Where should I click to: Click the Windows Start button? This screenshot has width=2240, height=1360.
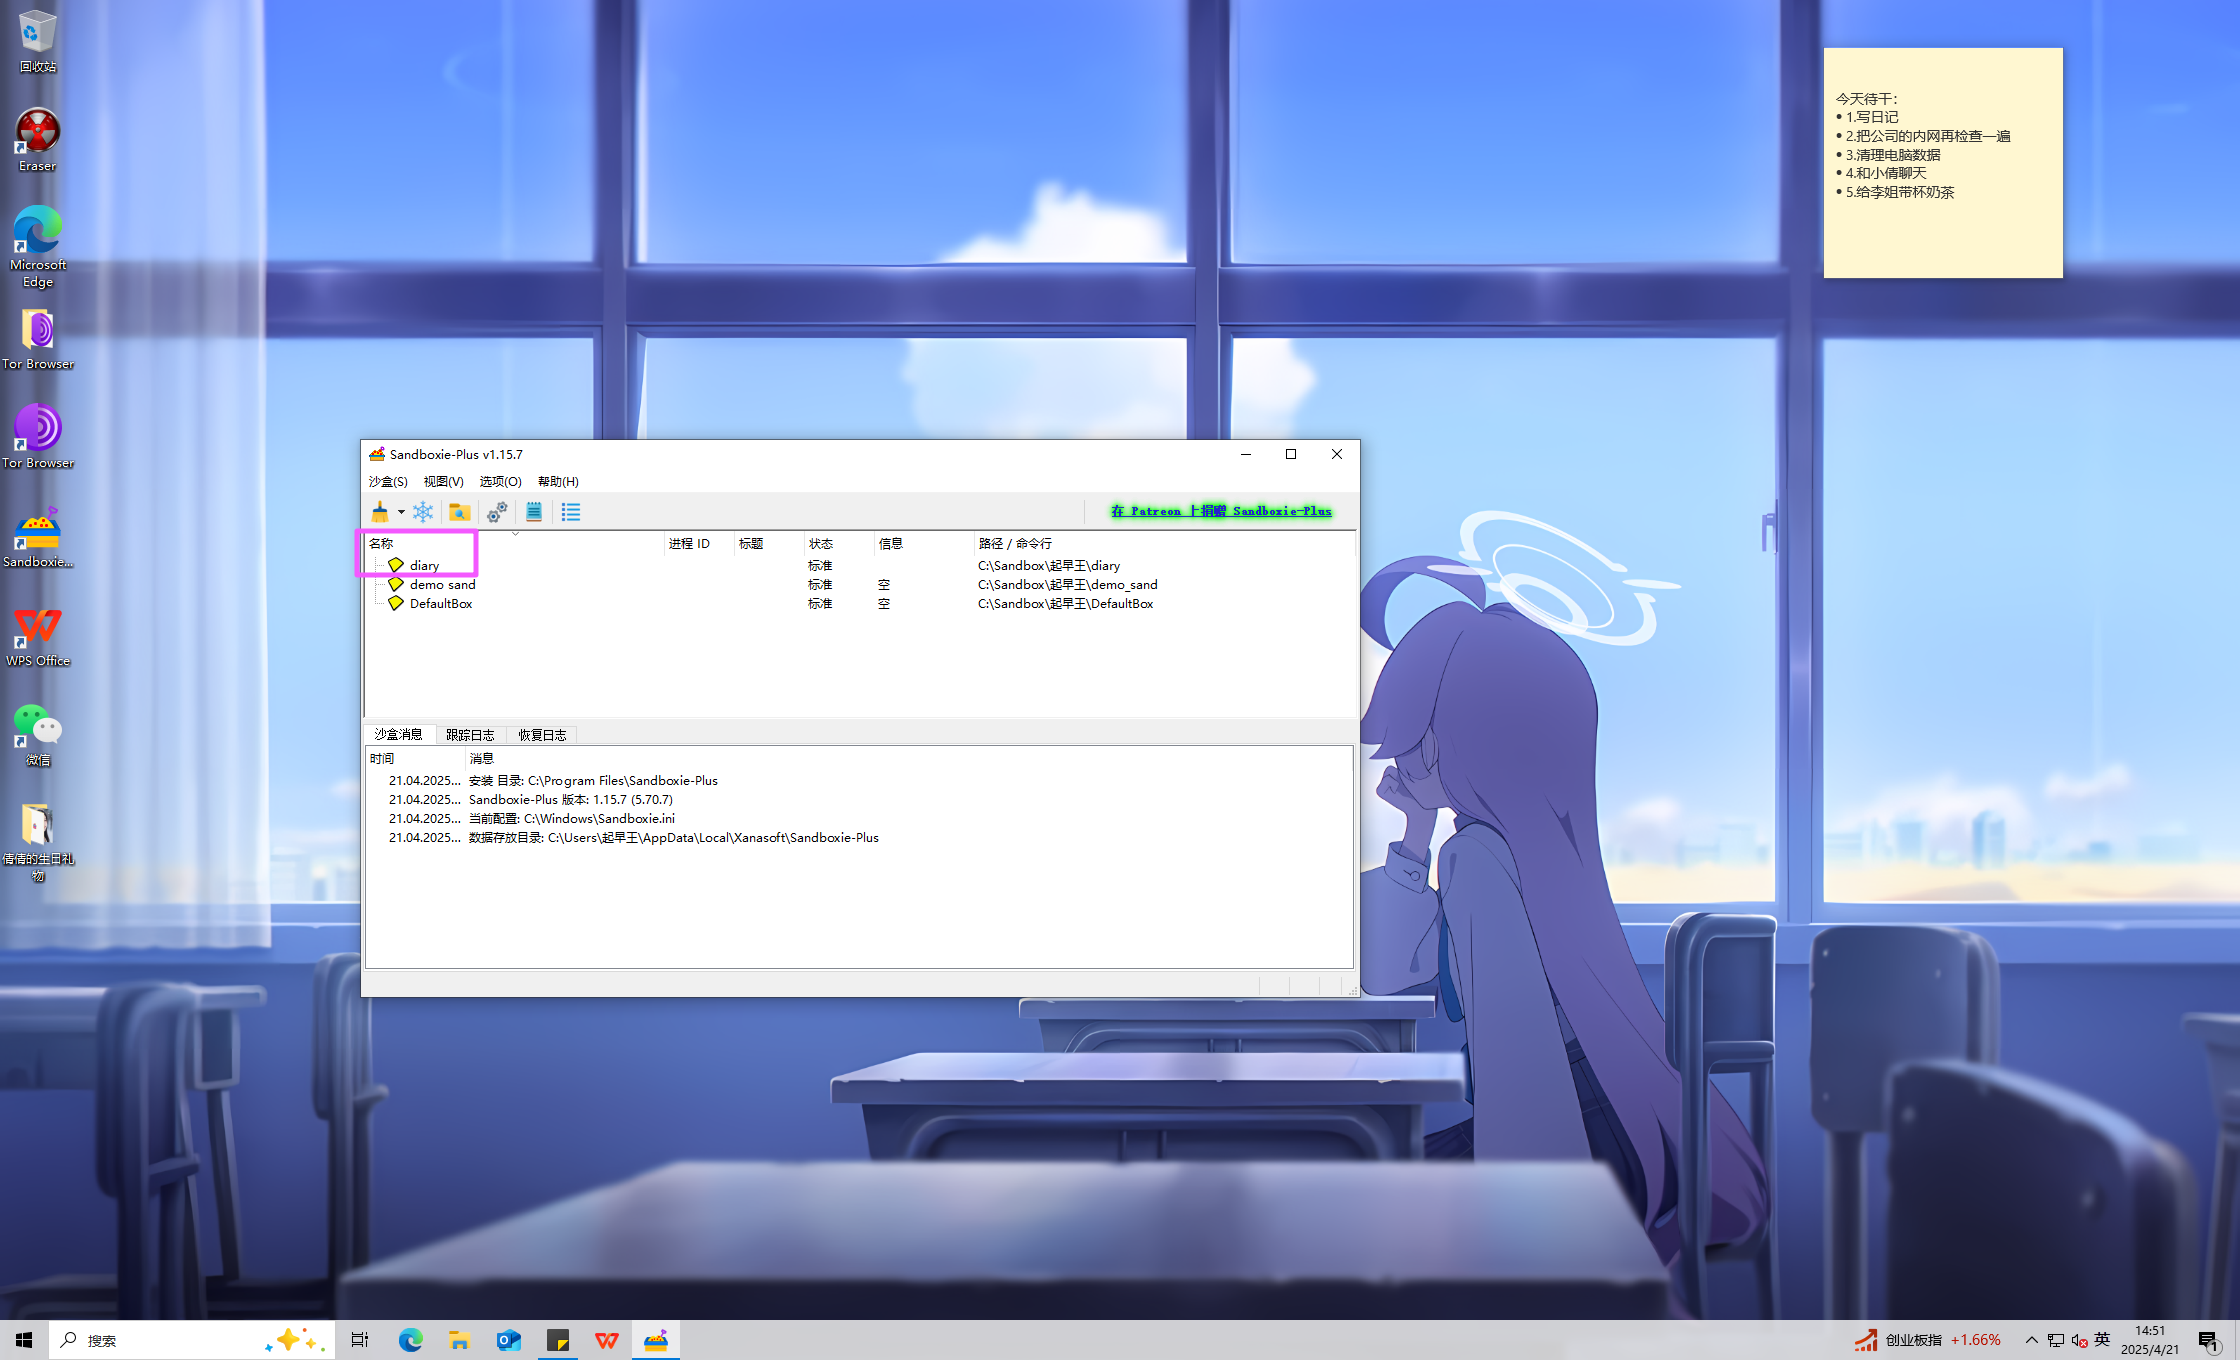(x=24, y=1340)
